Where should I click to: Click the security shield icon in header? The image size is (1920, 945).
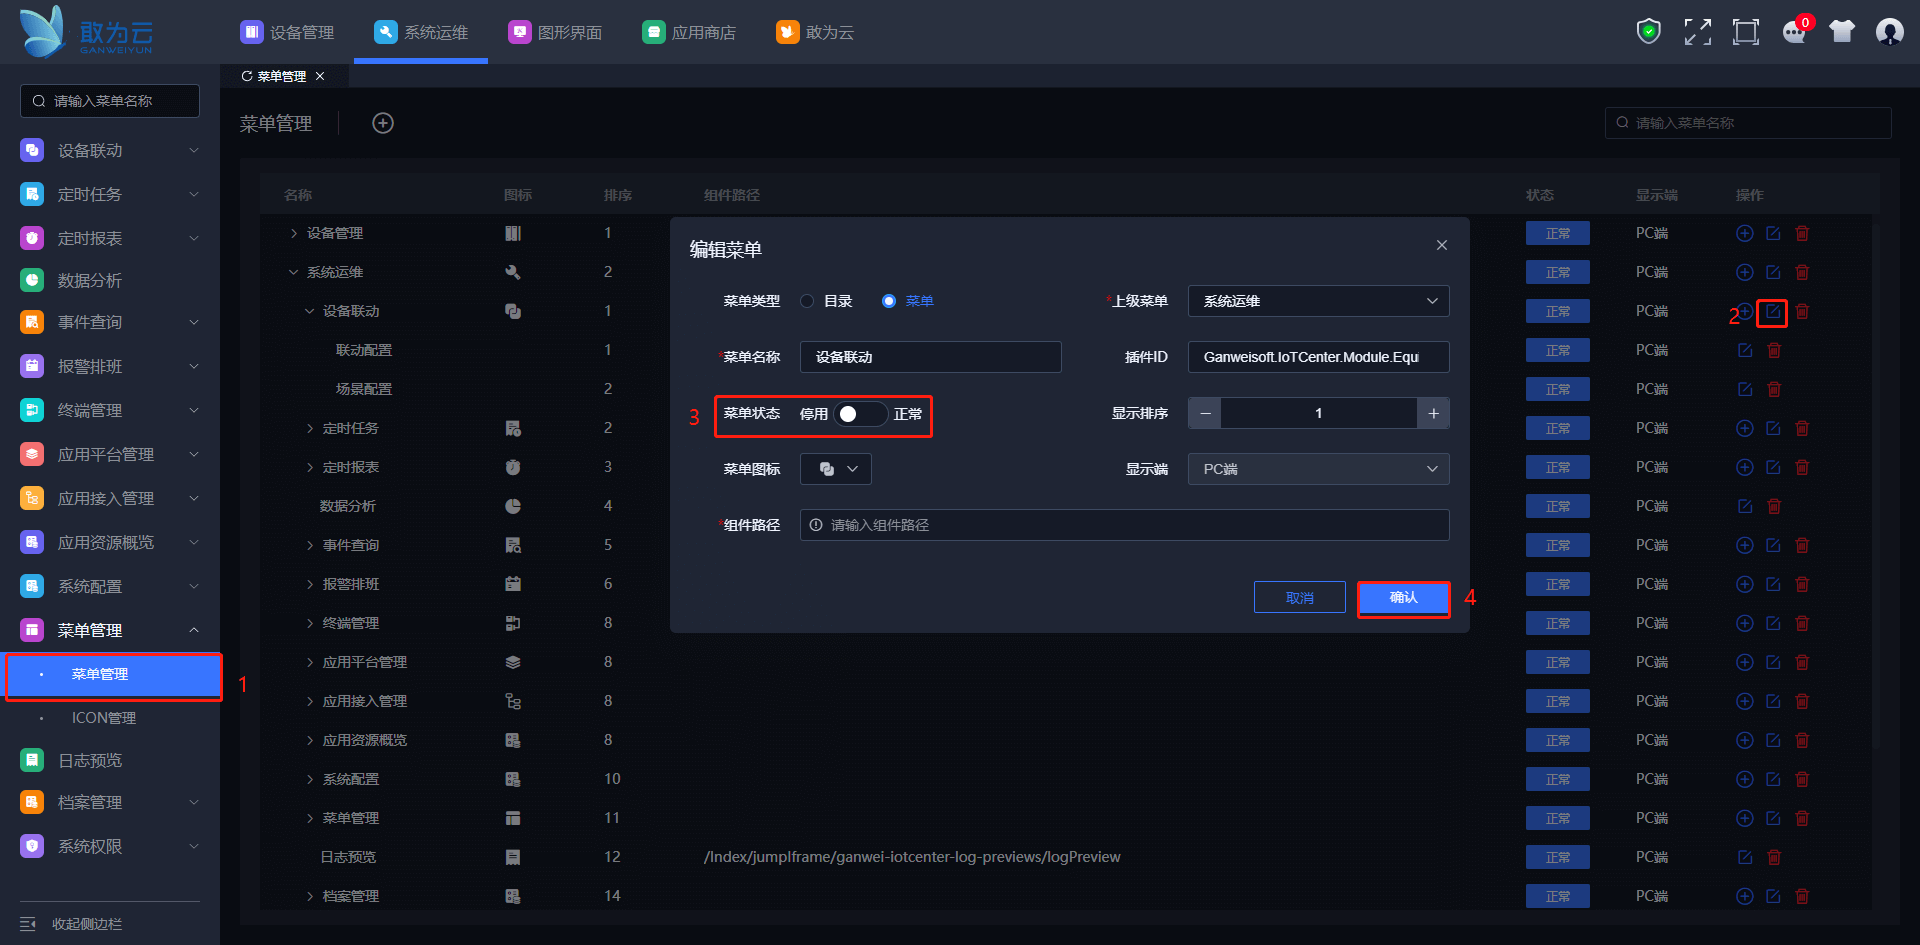coord(1648,32)
